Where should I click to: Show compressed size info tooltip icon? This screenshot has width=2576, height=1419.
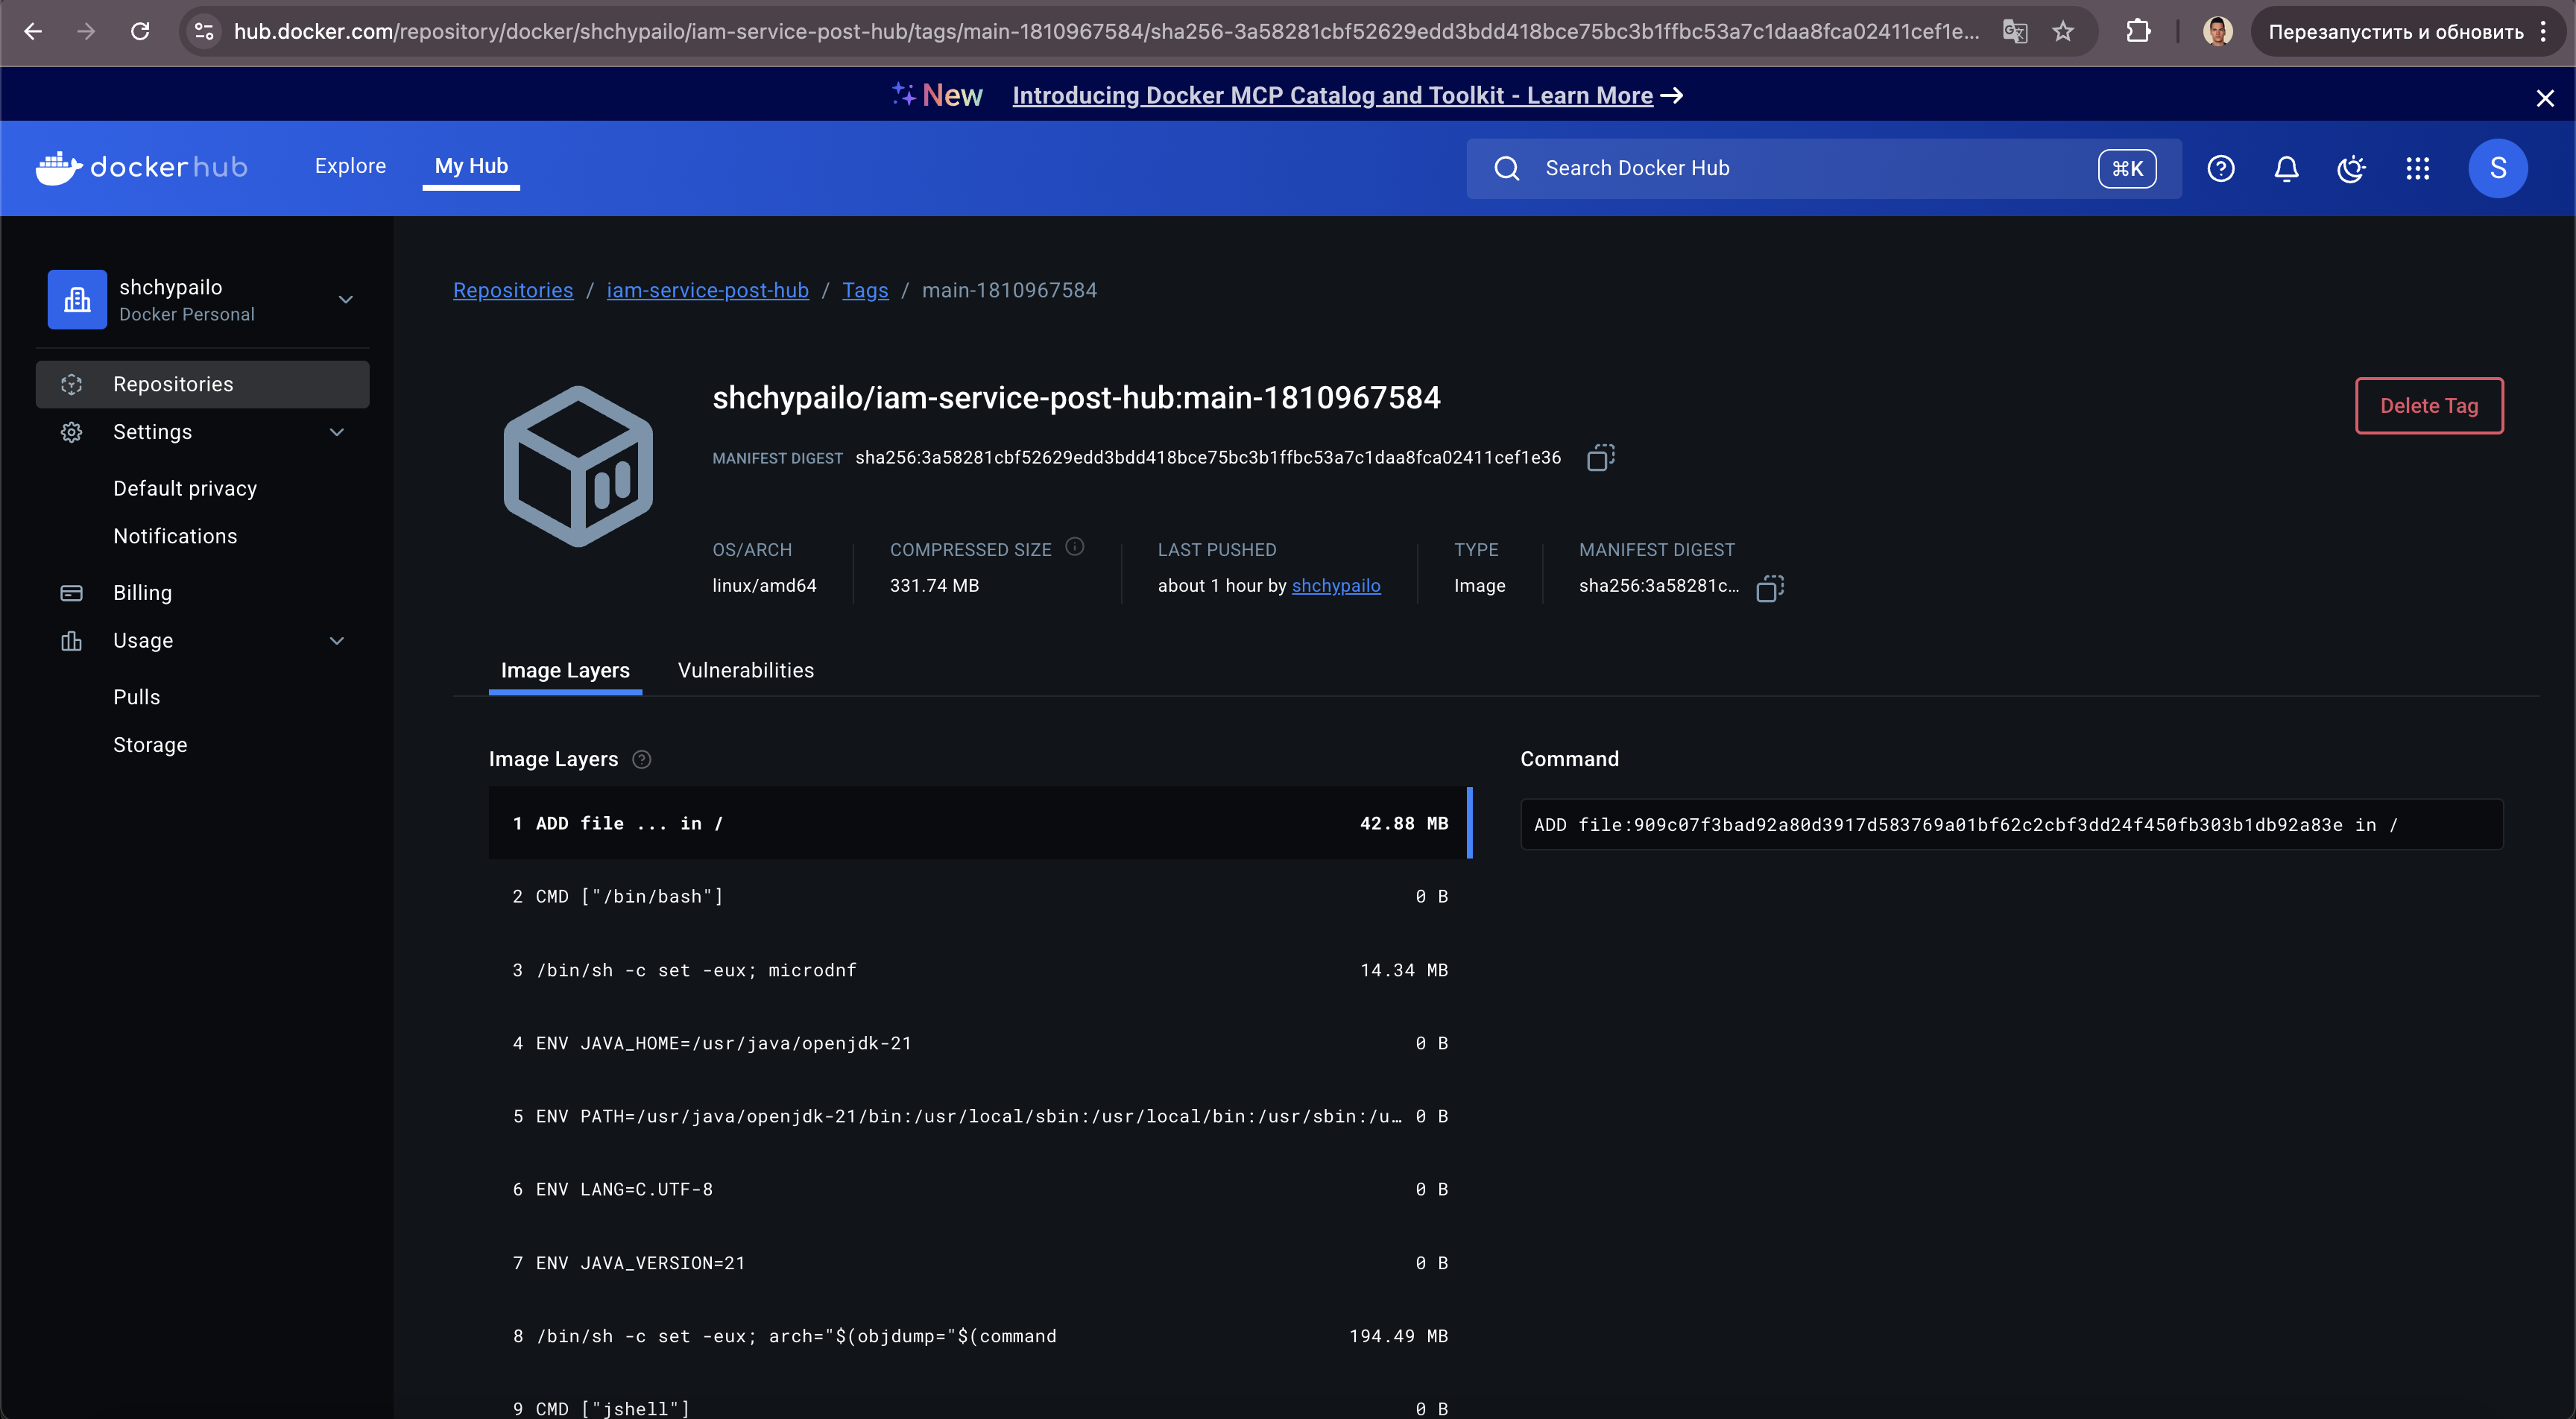1075,547
